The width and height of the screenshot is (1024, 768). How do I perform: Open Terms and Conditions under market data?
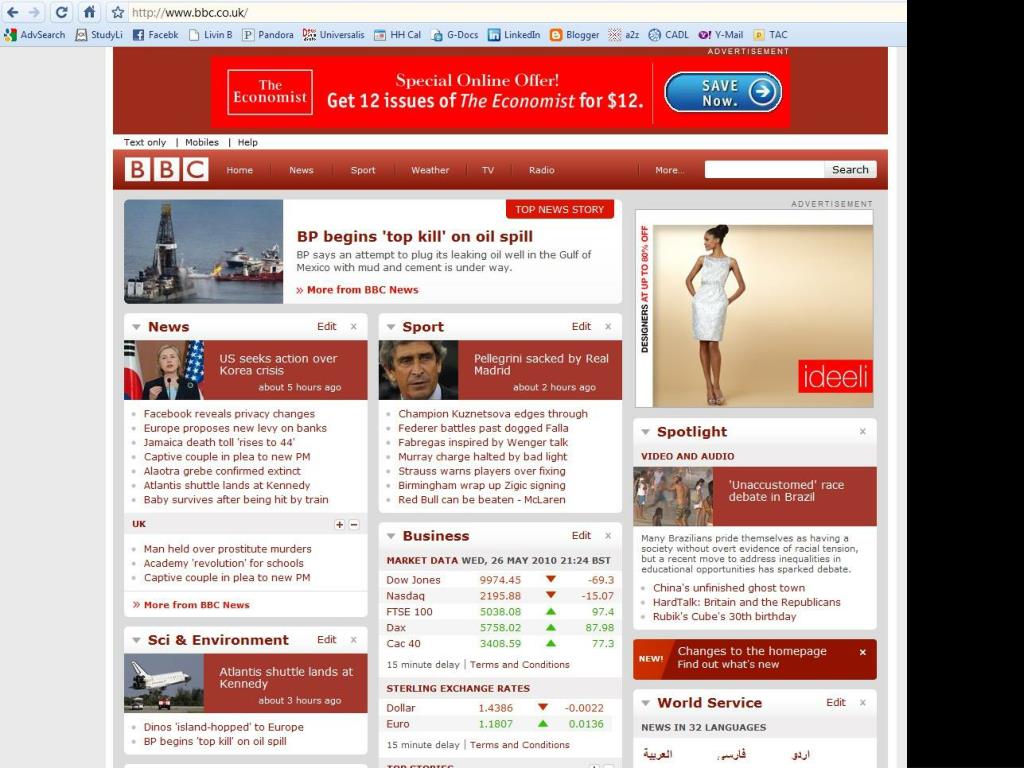pos(519,665)
